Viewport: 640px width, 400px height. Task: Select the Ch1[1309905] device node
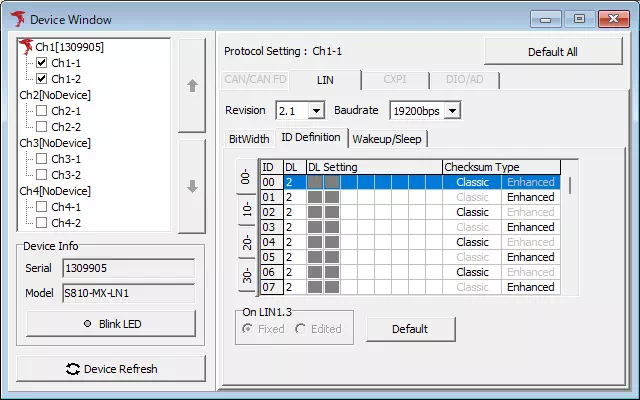pos(69,47)
